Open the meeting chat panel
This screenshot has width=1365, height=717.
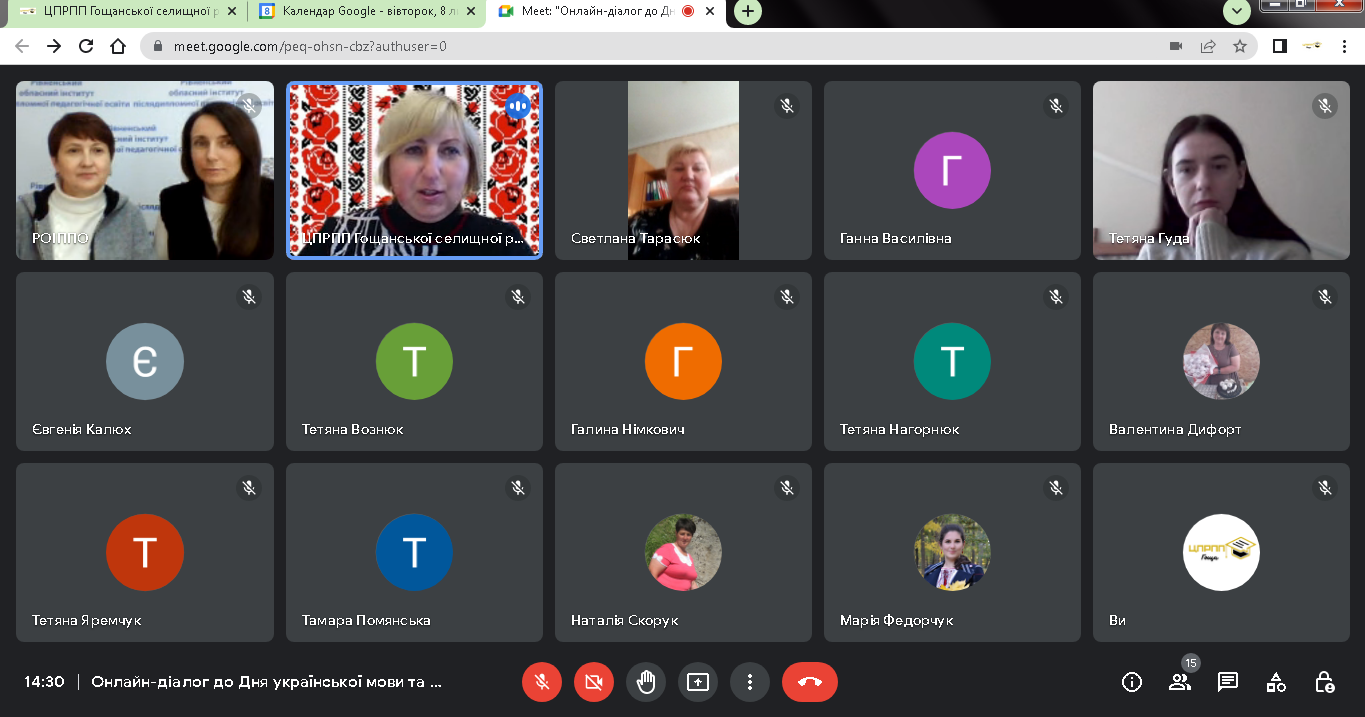[1228, 682]
